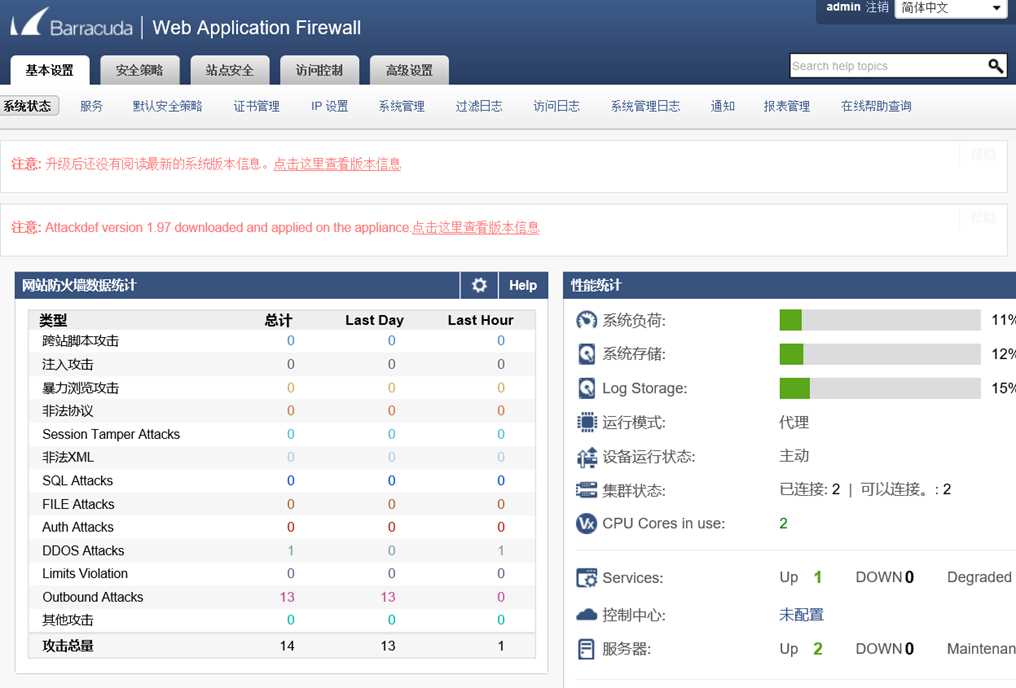Click the cluster status icon
Viewport: 1016px width, 688px height.
(586, 490)
